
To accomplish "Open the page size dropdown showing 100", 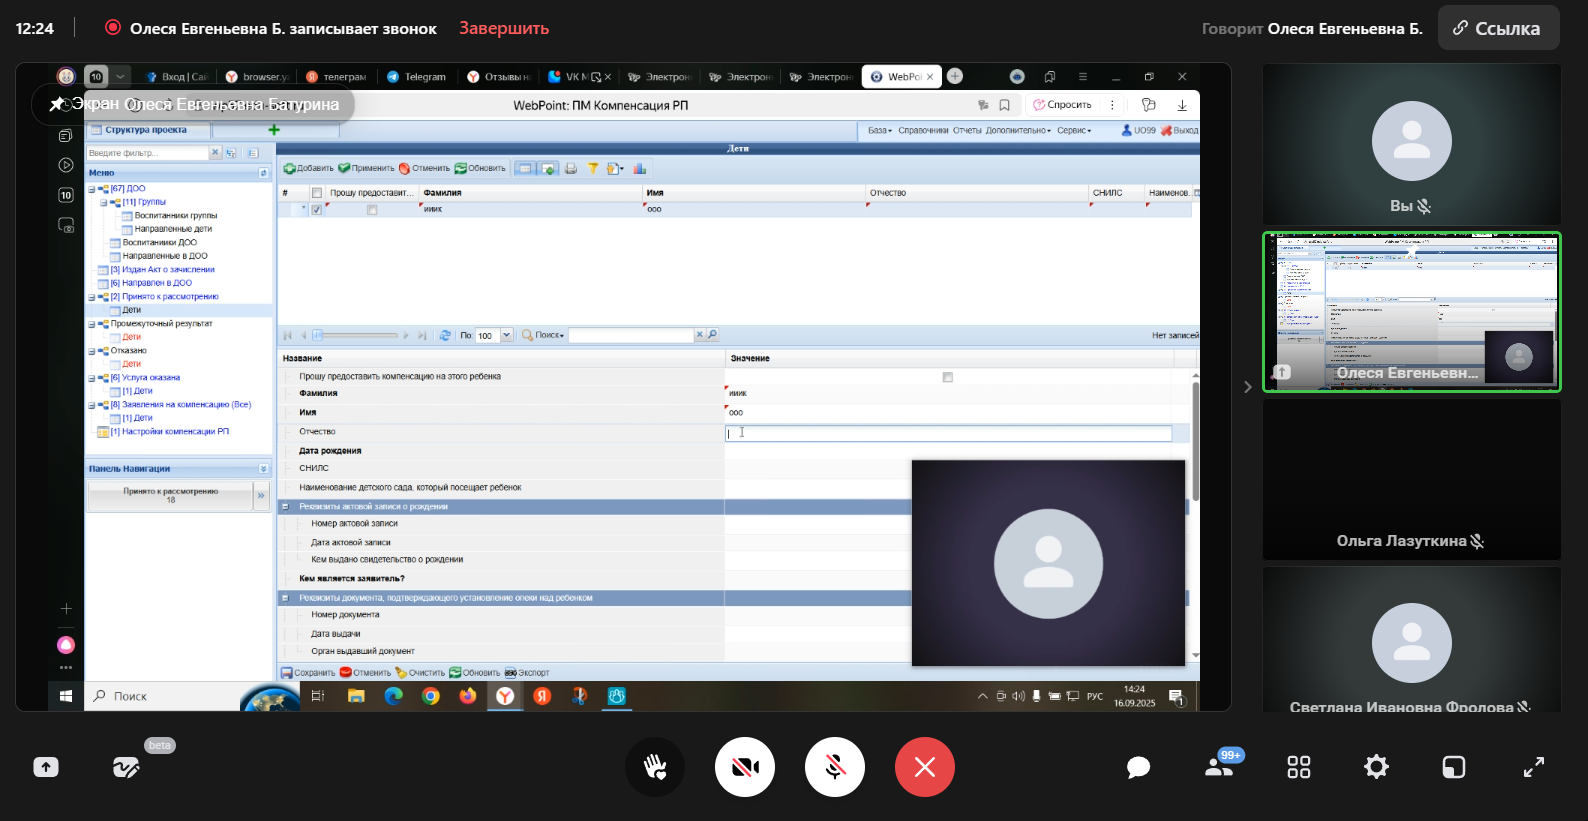I will click(x=506, y=335).
